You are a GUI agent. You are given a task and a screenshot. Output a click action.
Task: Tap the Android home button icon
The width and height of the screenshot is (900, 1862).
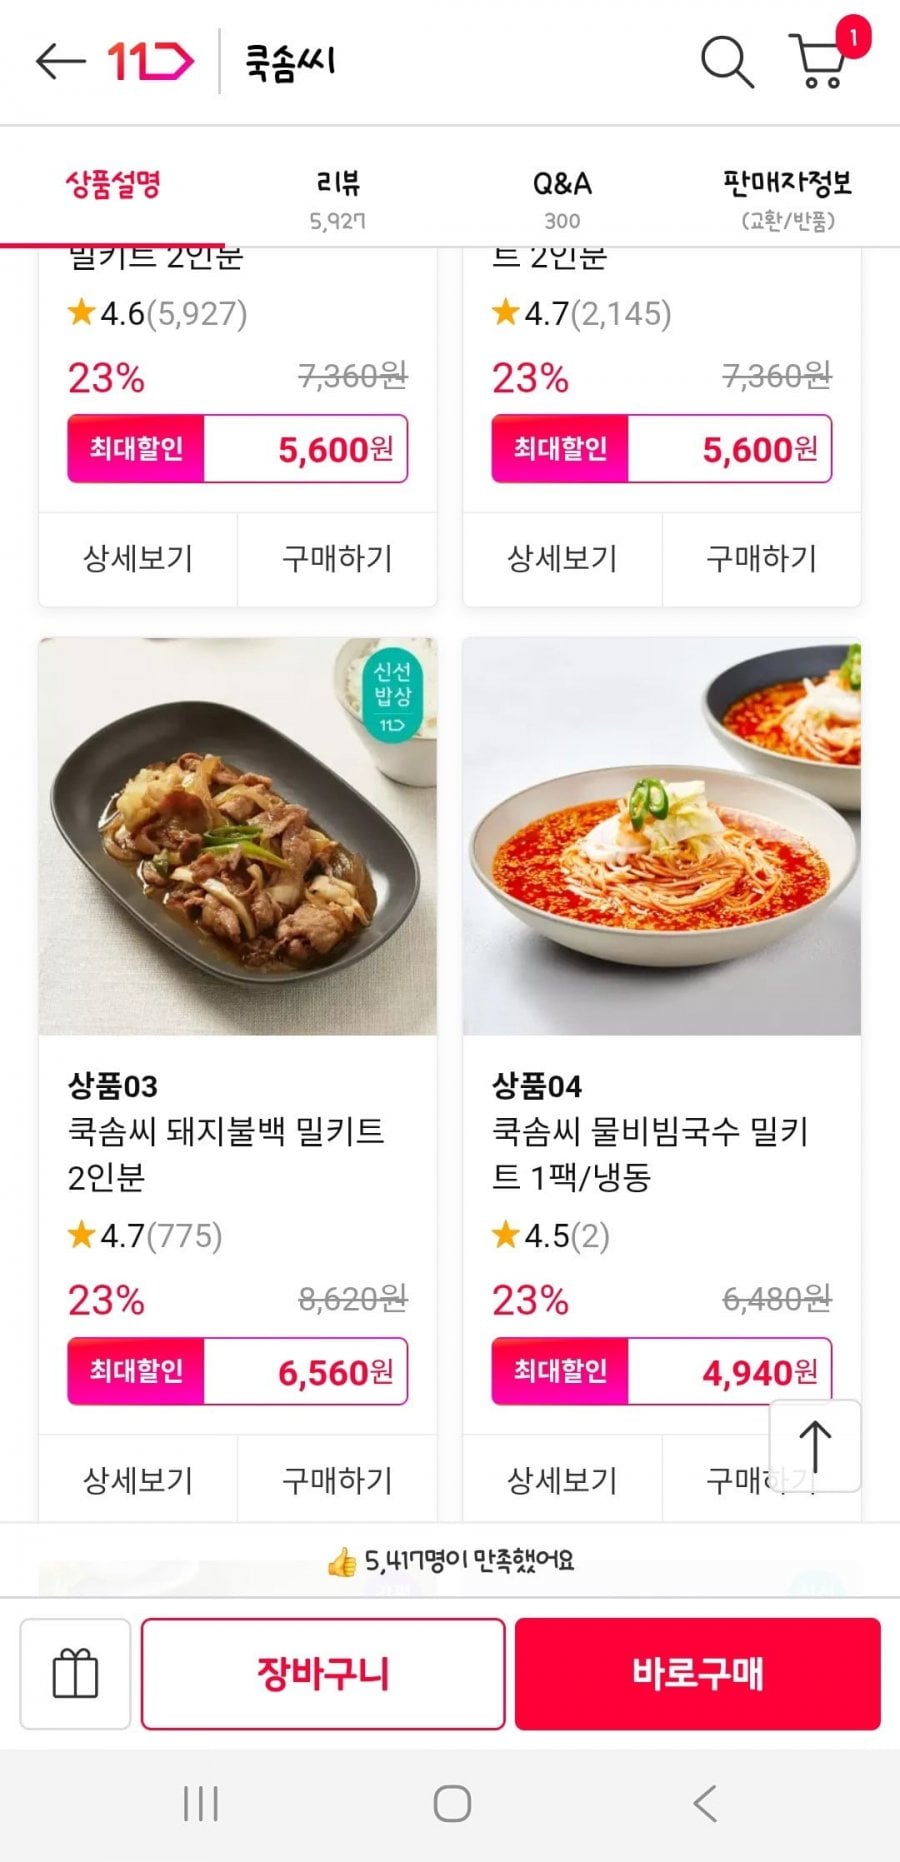pyautogui.click(x=452, y=1804)
